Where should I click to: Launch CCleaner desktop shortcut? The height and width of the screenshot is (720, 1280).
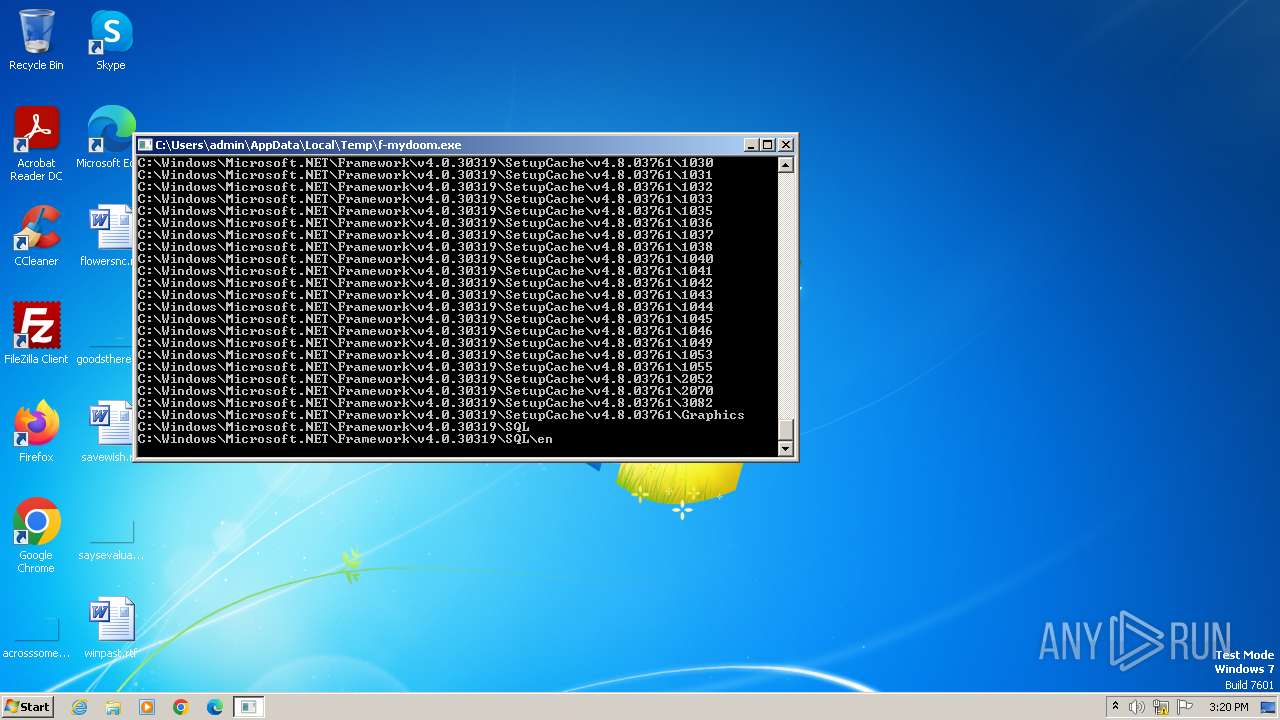[36, 236]
